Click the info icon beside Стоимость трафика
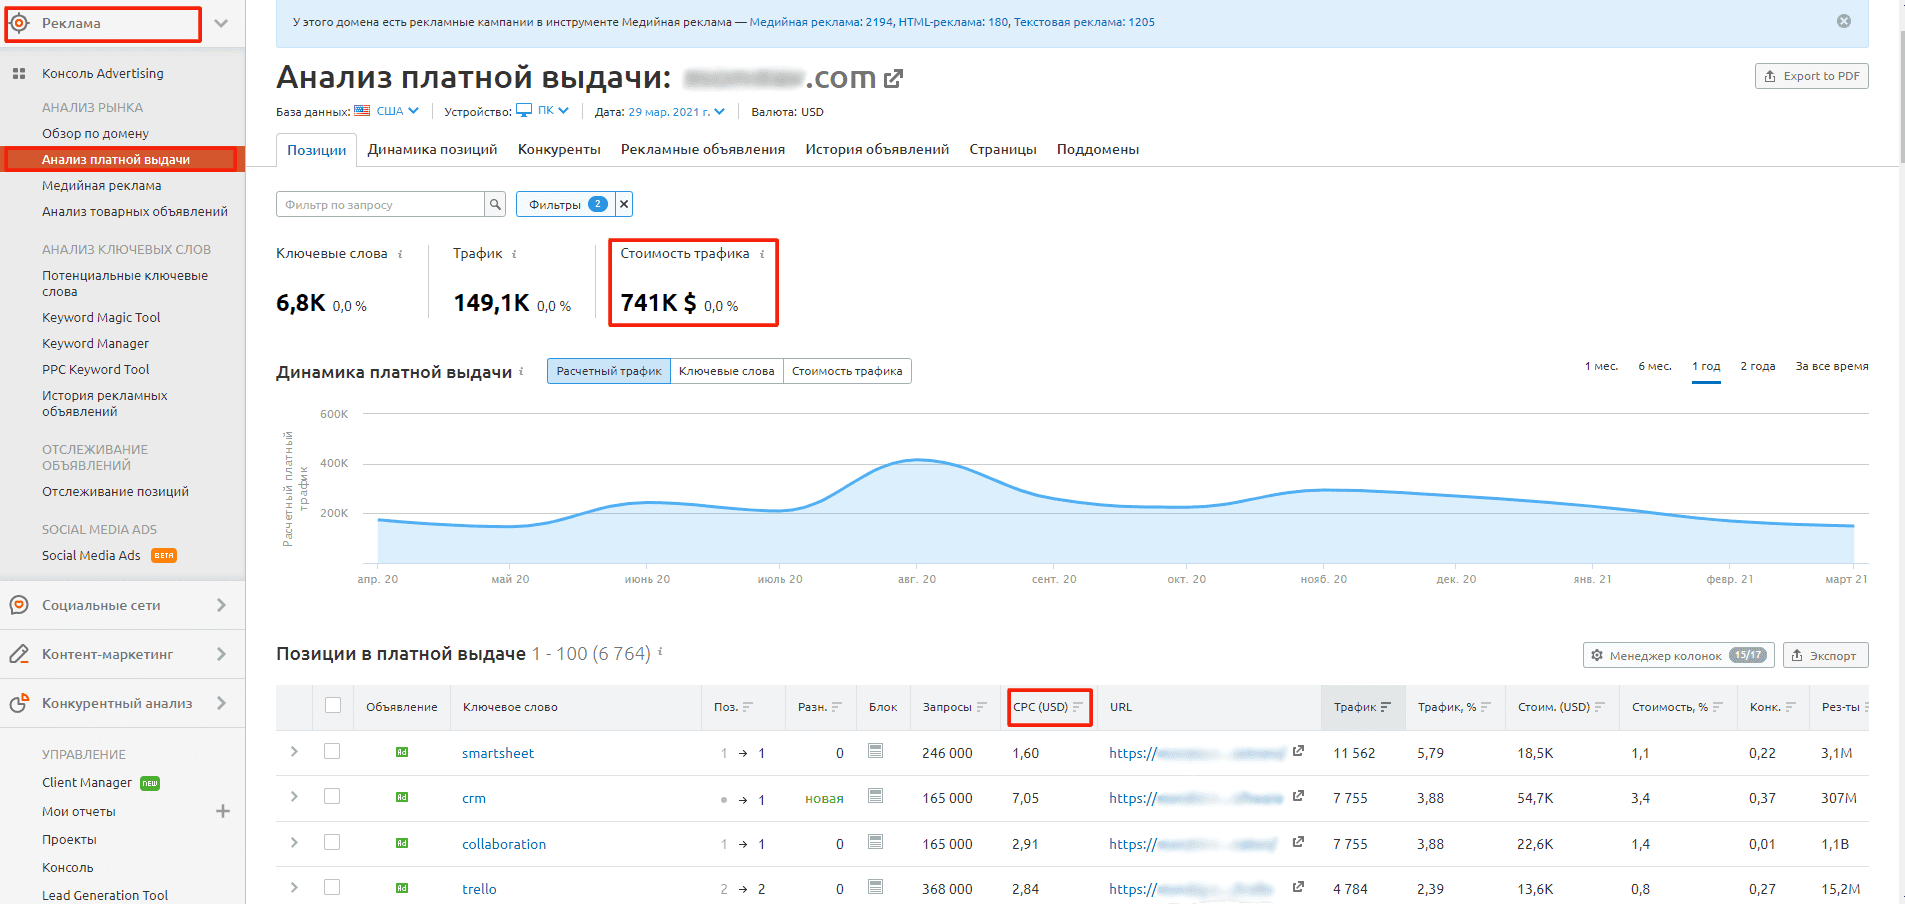 click(x=762, y=254)
